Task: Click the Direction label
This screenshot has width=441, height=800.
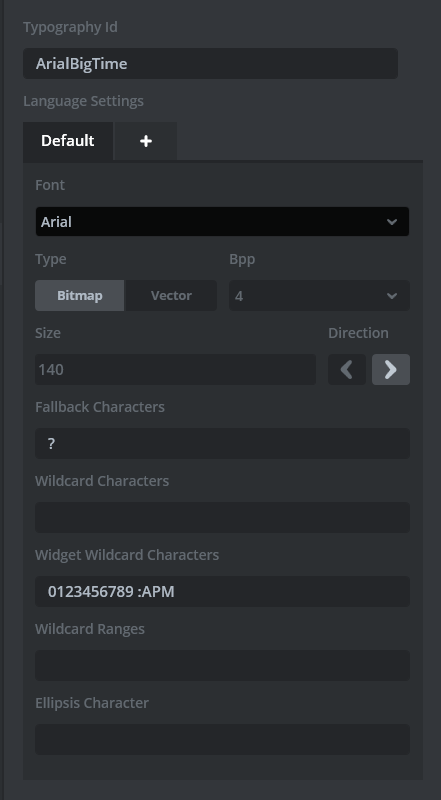Action: [358, 333]
